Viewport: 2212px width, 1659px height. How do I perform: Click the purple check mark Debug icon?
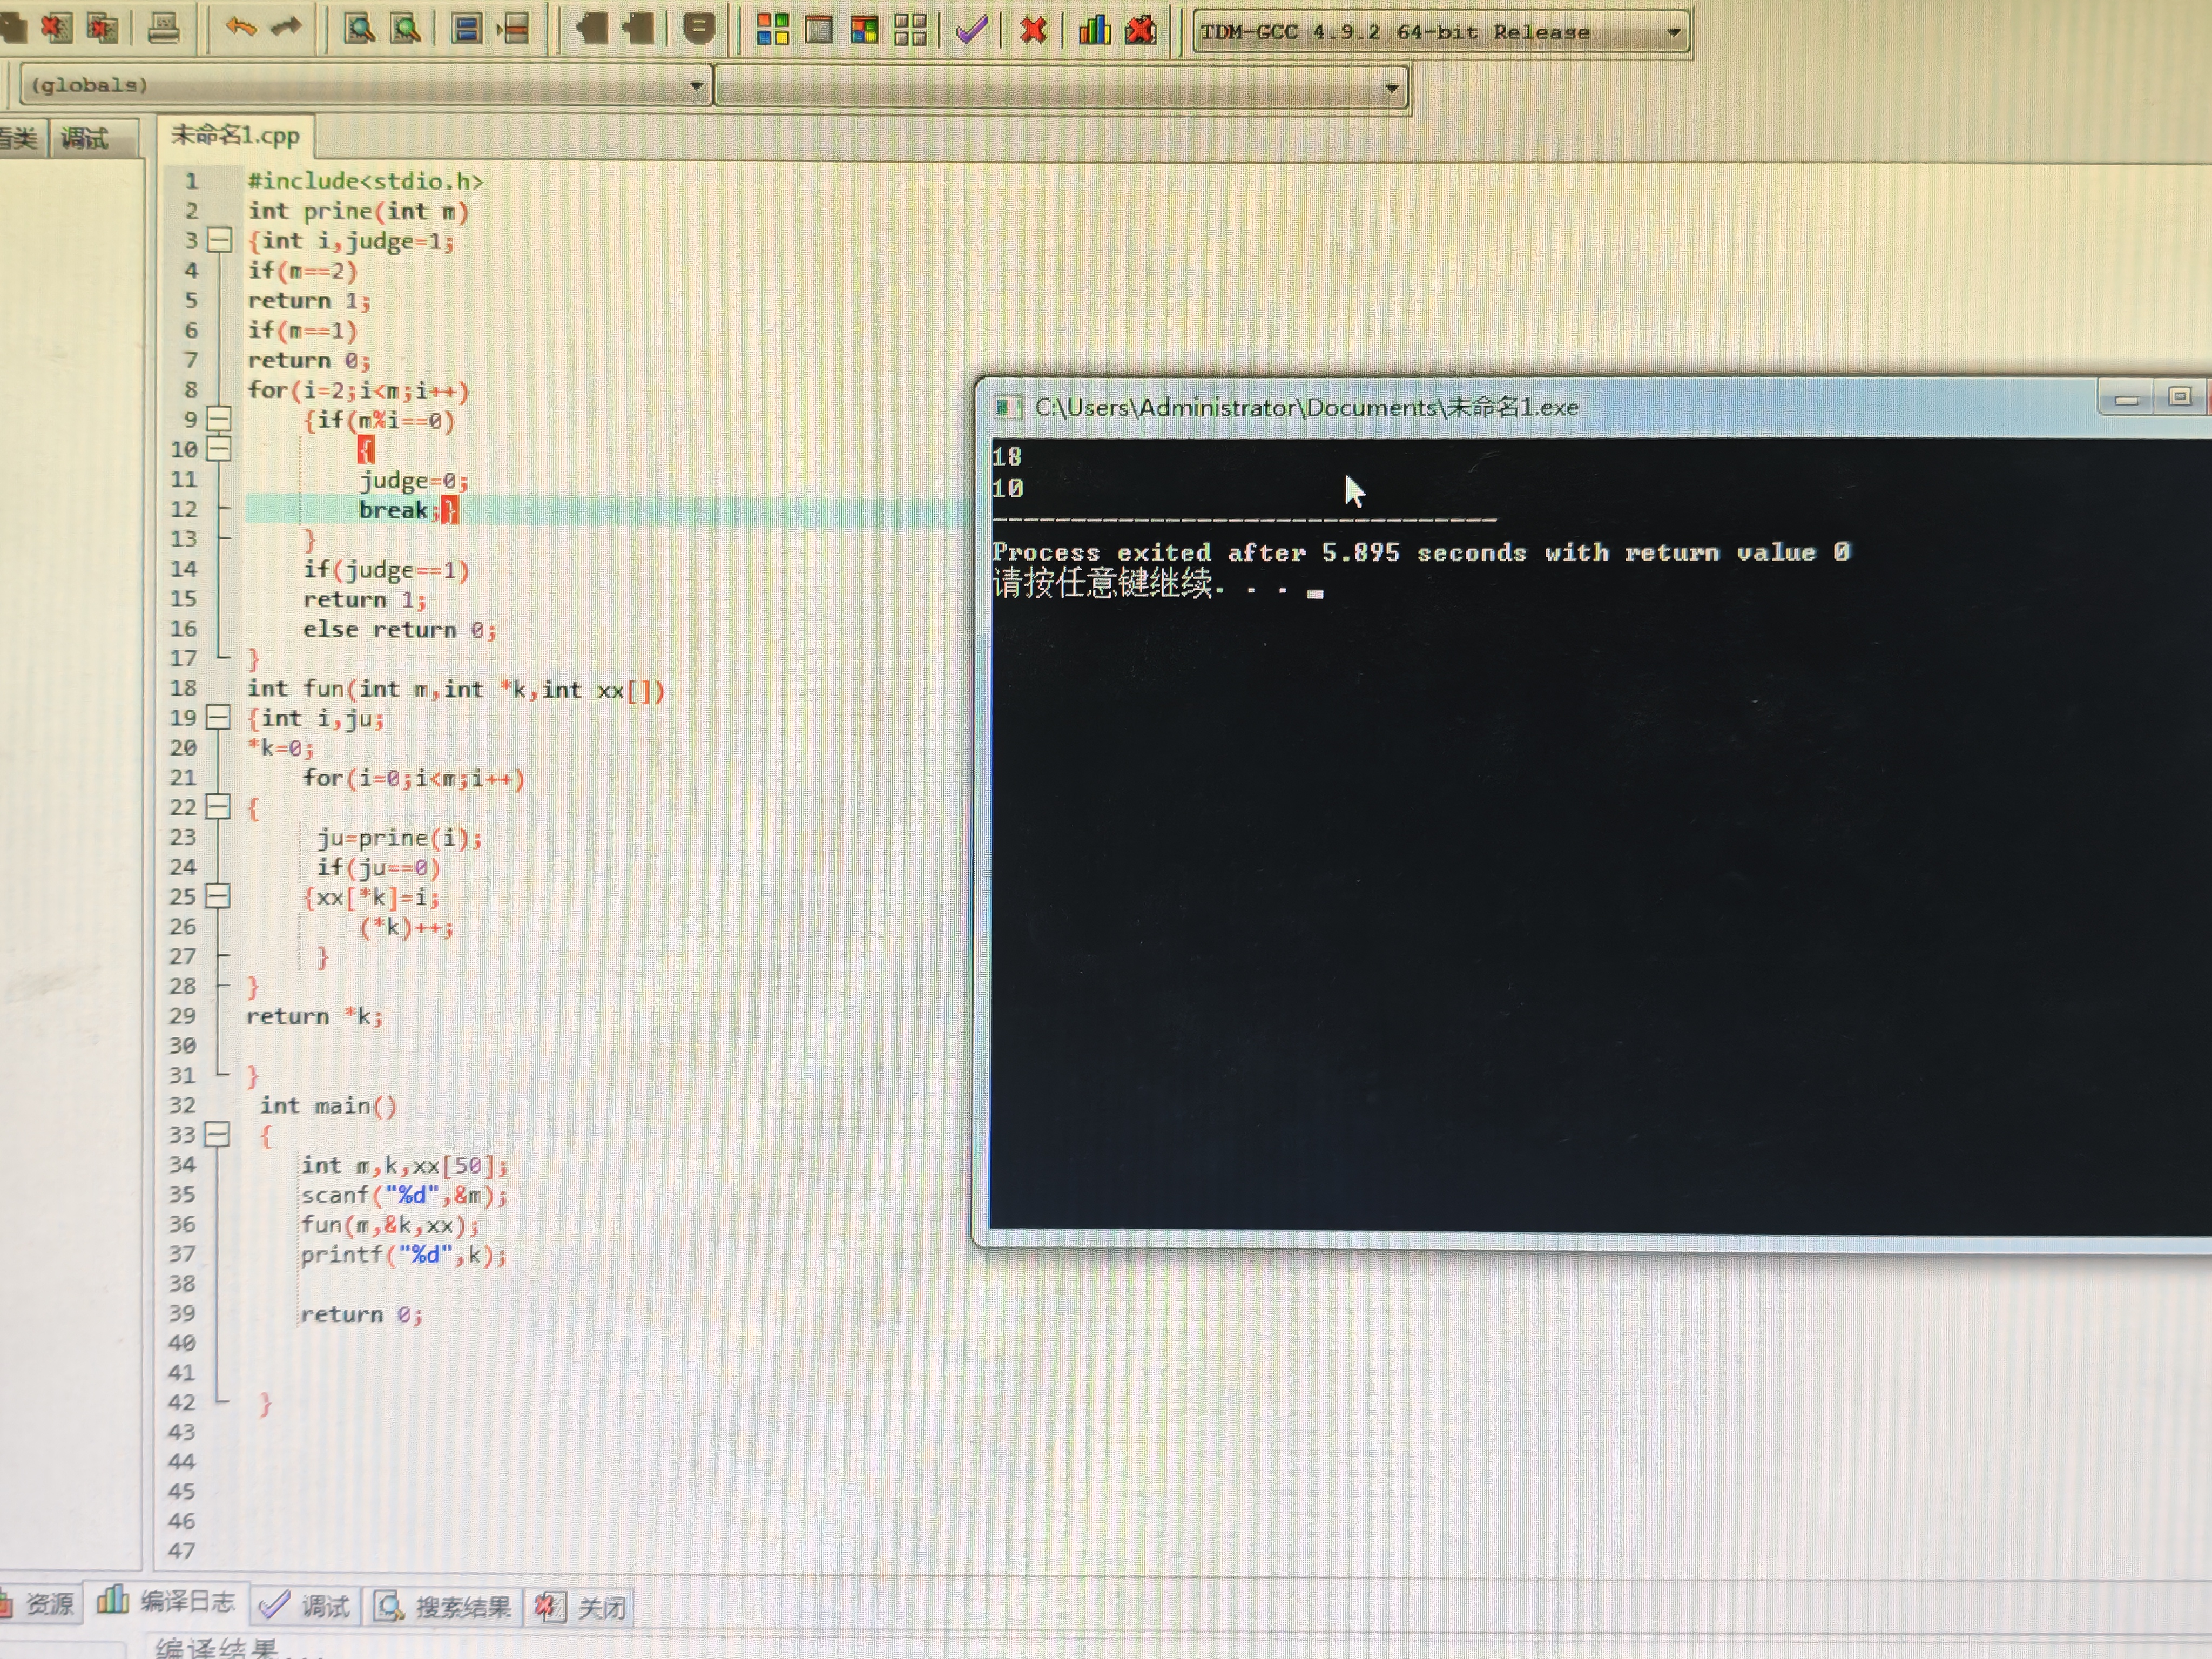click(x=971, y=30)
